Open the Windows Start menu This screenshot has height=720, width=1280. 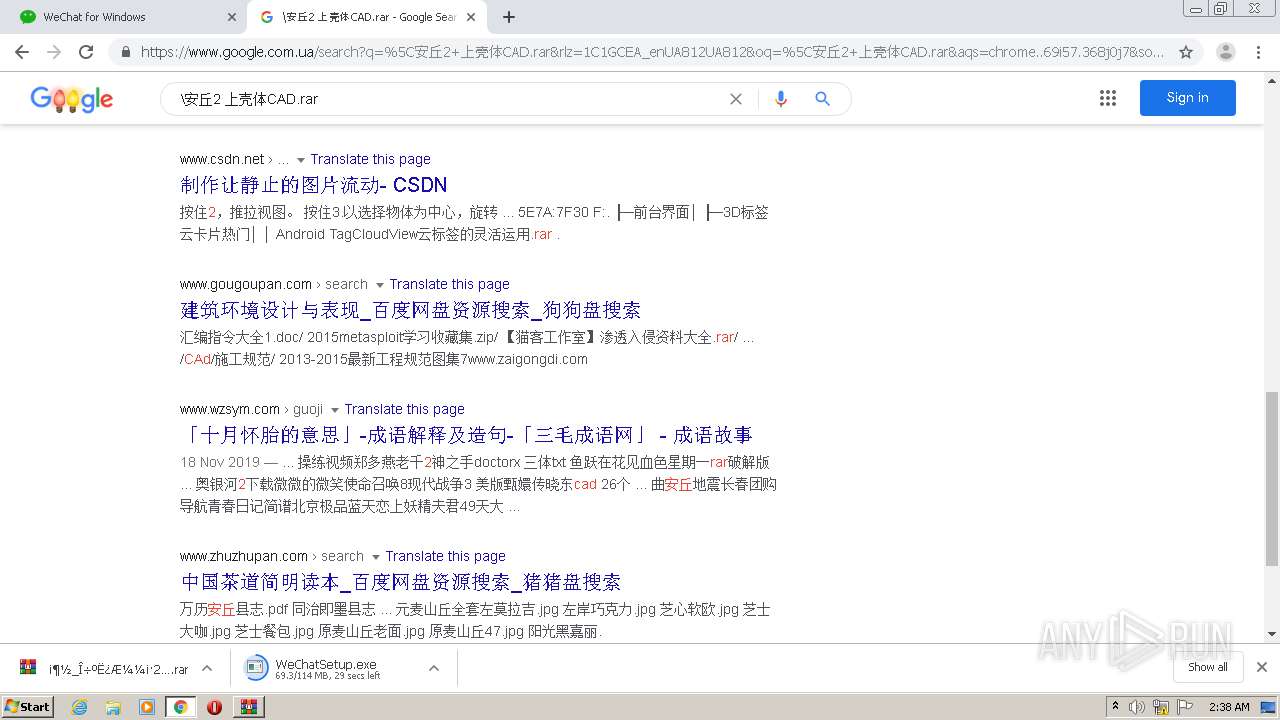28,706
